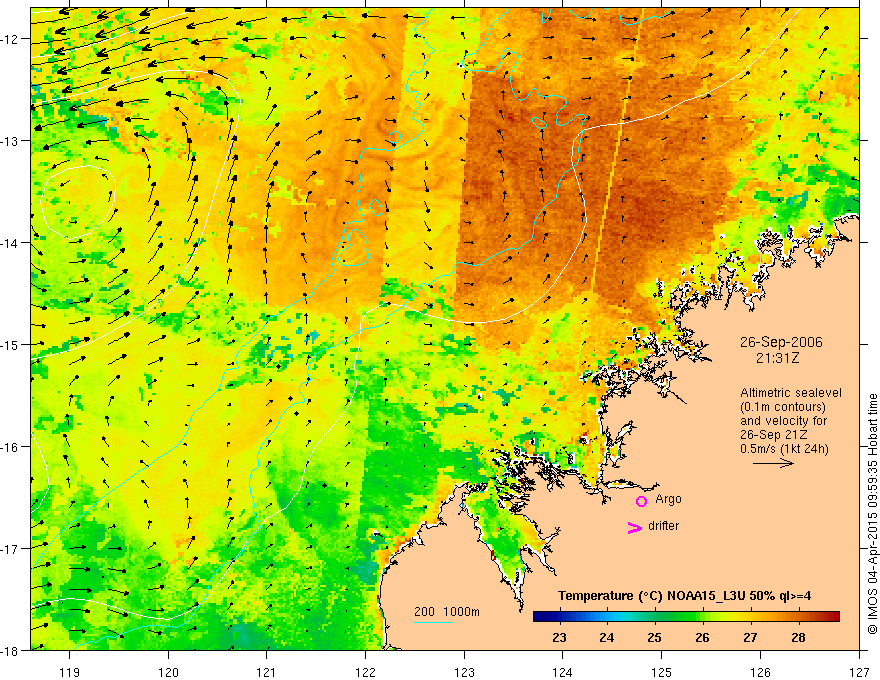The height and width of the screenshot is (680, 880).
Task: Click the magenta drifter arrow symbol
Action: point(634,527)
